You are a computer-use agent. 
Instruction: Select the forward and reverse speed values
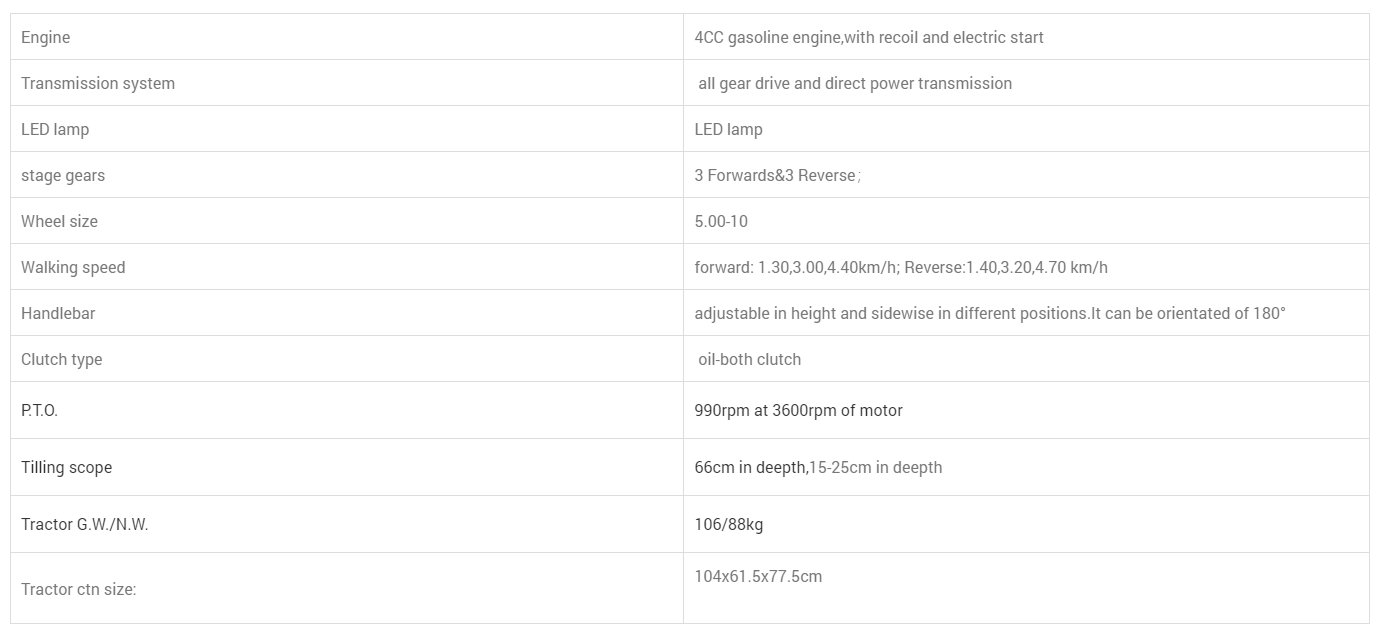pos(900,268)
